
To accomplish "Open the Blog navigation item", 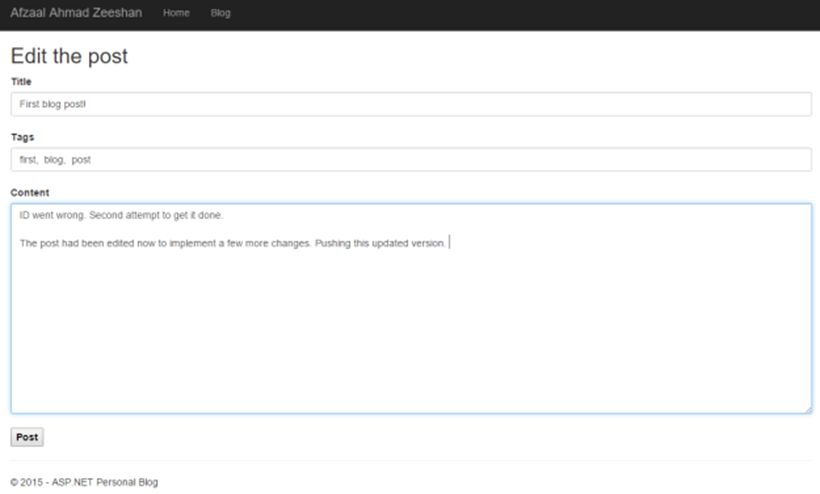I will (220, 14).
